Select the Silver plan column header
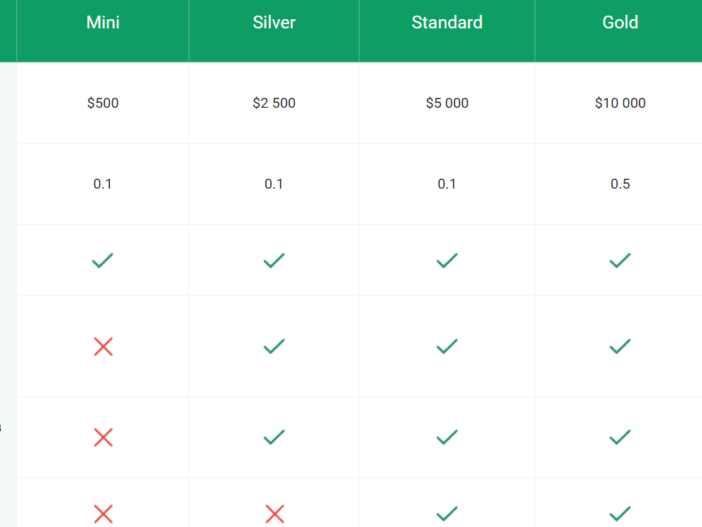The width and height of the screenshot is (702, 527). click(x=274, y=22)
